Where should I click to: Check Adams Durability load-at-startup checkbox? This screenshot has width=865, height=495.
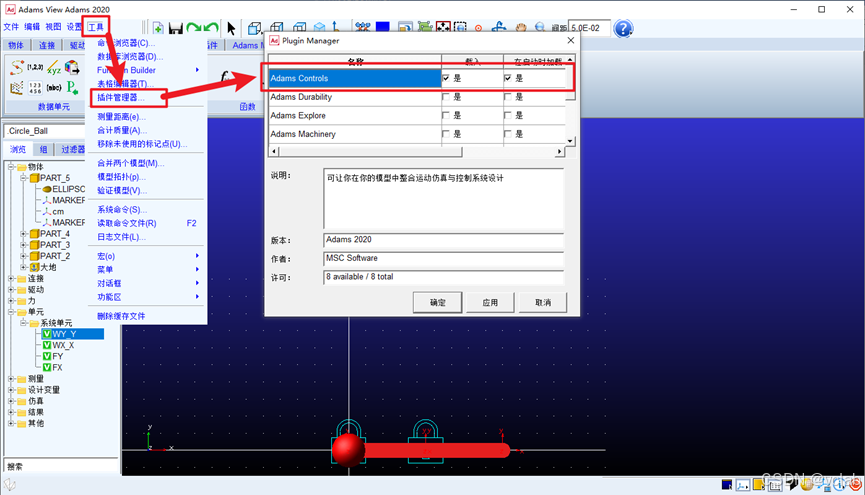[508, 97]
